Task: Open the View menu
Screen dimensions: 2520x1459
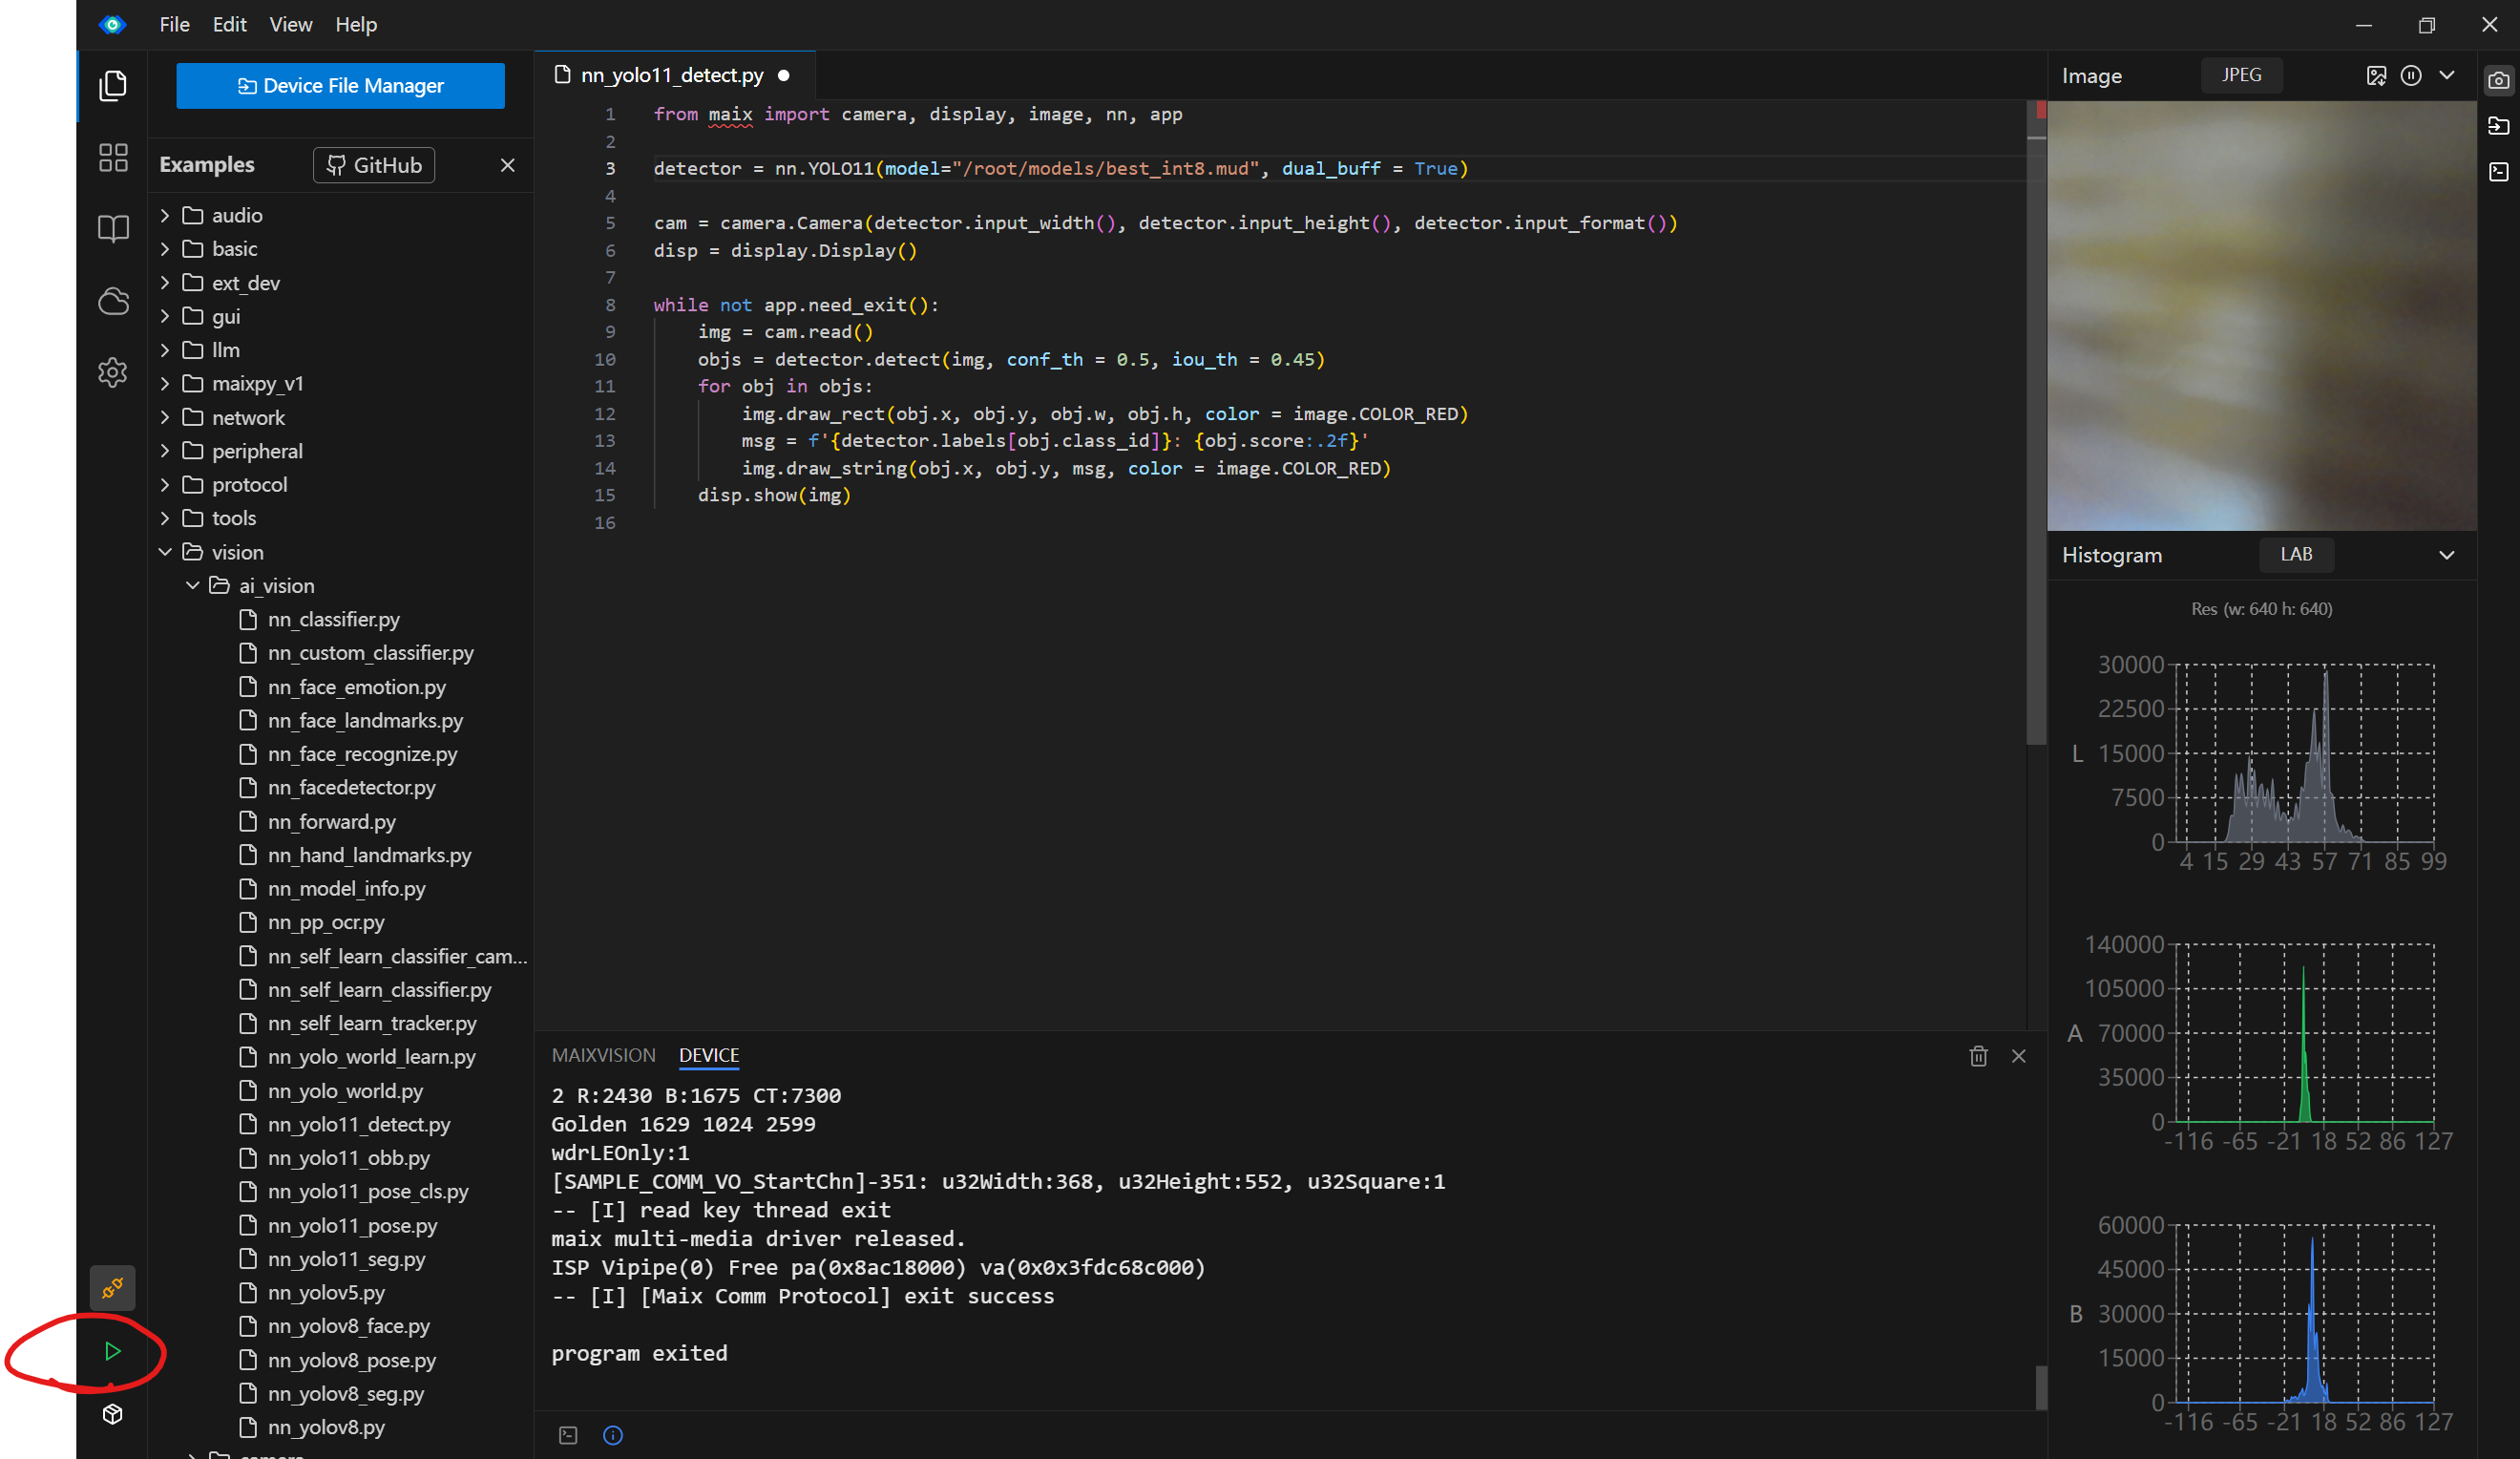Action: click(290, 24)
